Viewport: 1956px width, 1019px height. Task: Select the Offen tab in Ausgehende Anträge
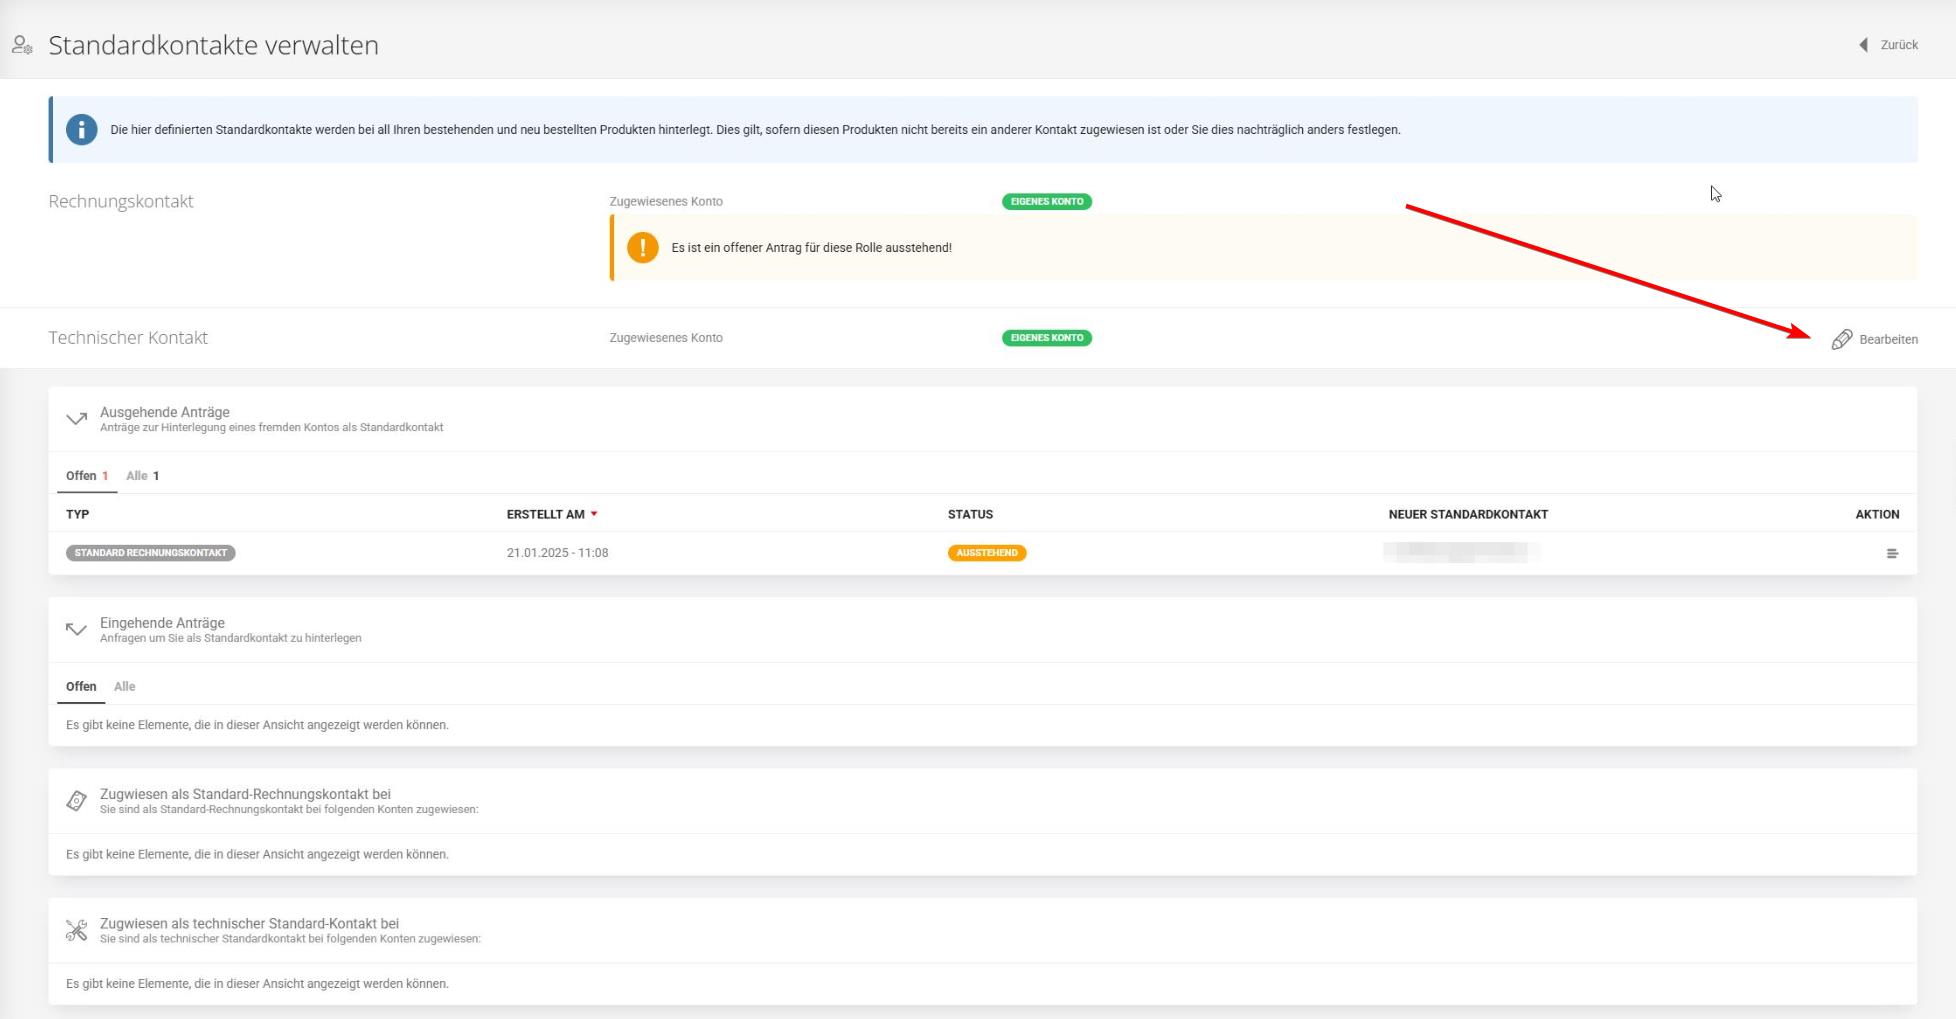[x=87, y=476]
